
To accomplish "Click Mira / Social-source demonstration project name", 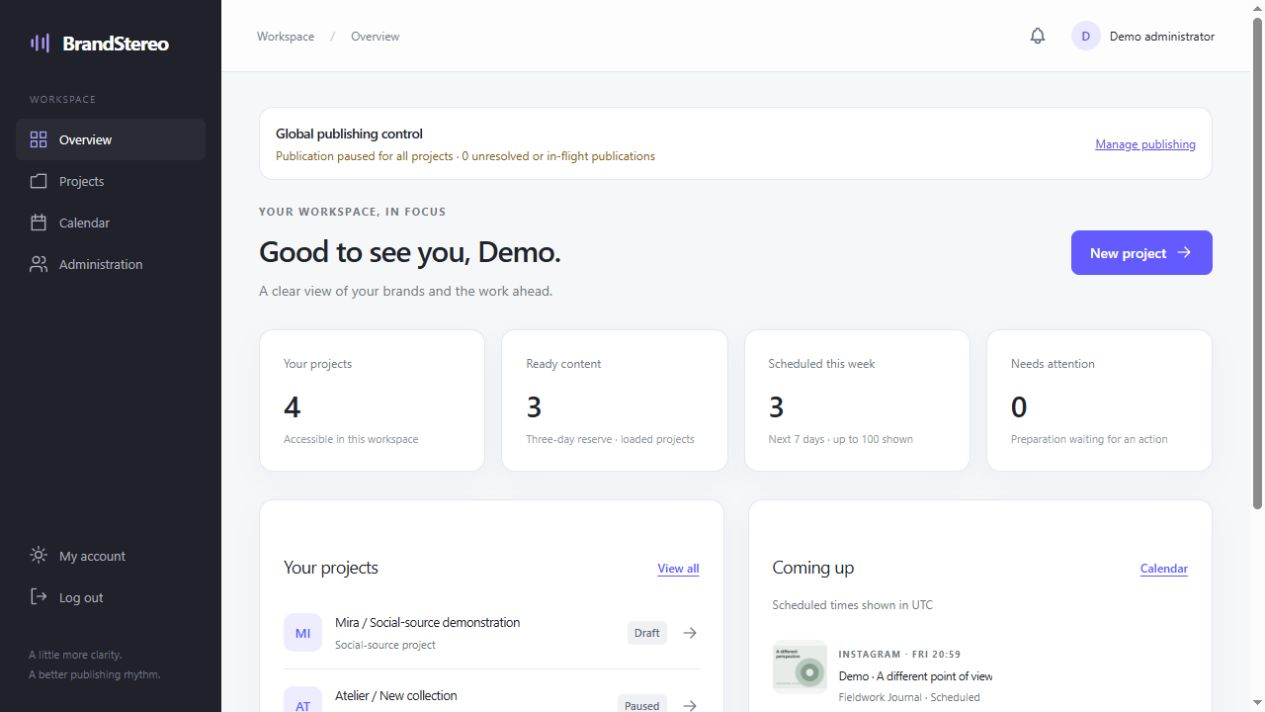I will [427, 622].
